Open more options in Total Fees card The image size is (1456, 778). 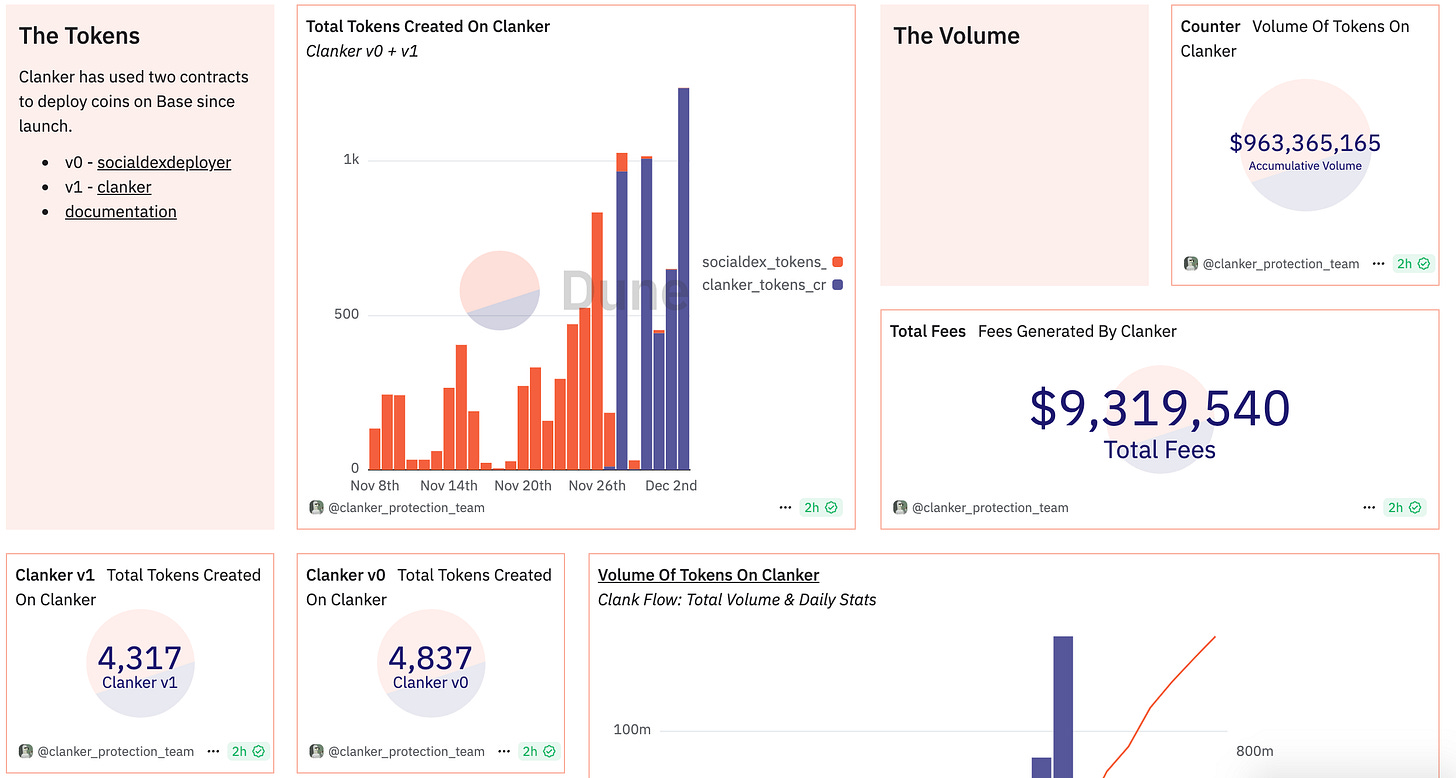[x=1369, y=508]
